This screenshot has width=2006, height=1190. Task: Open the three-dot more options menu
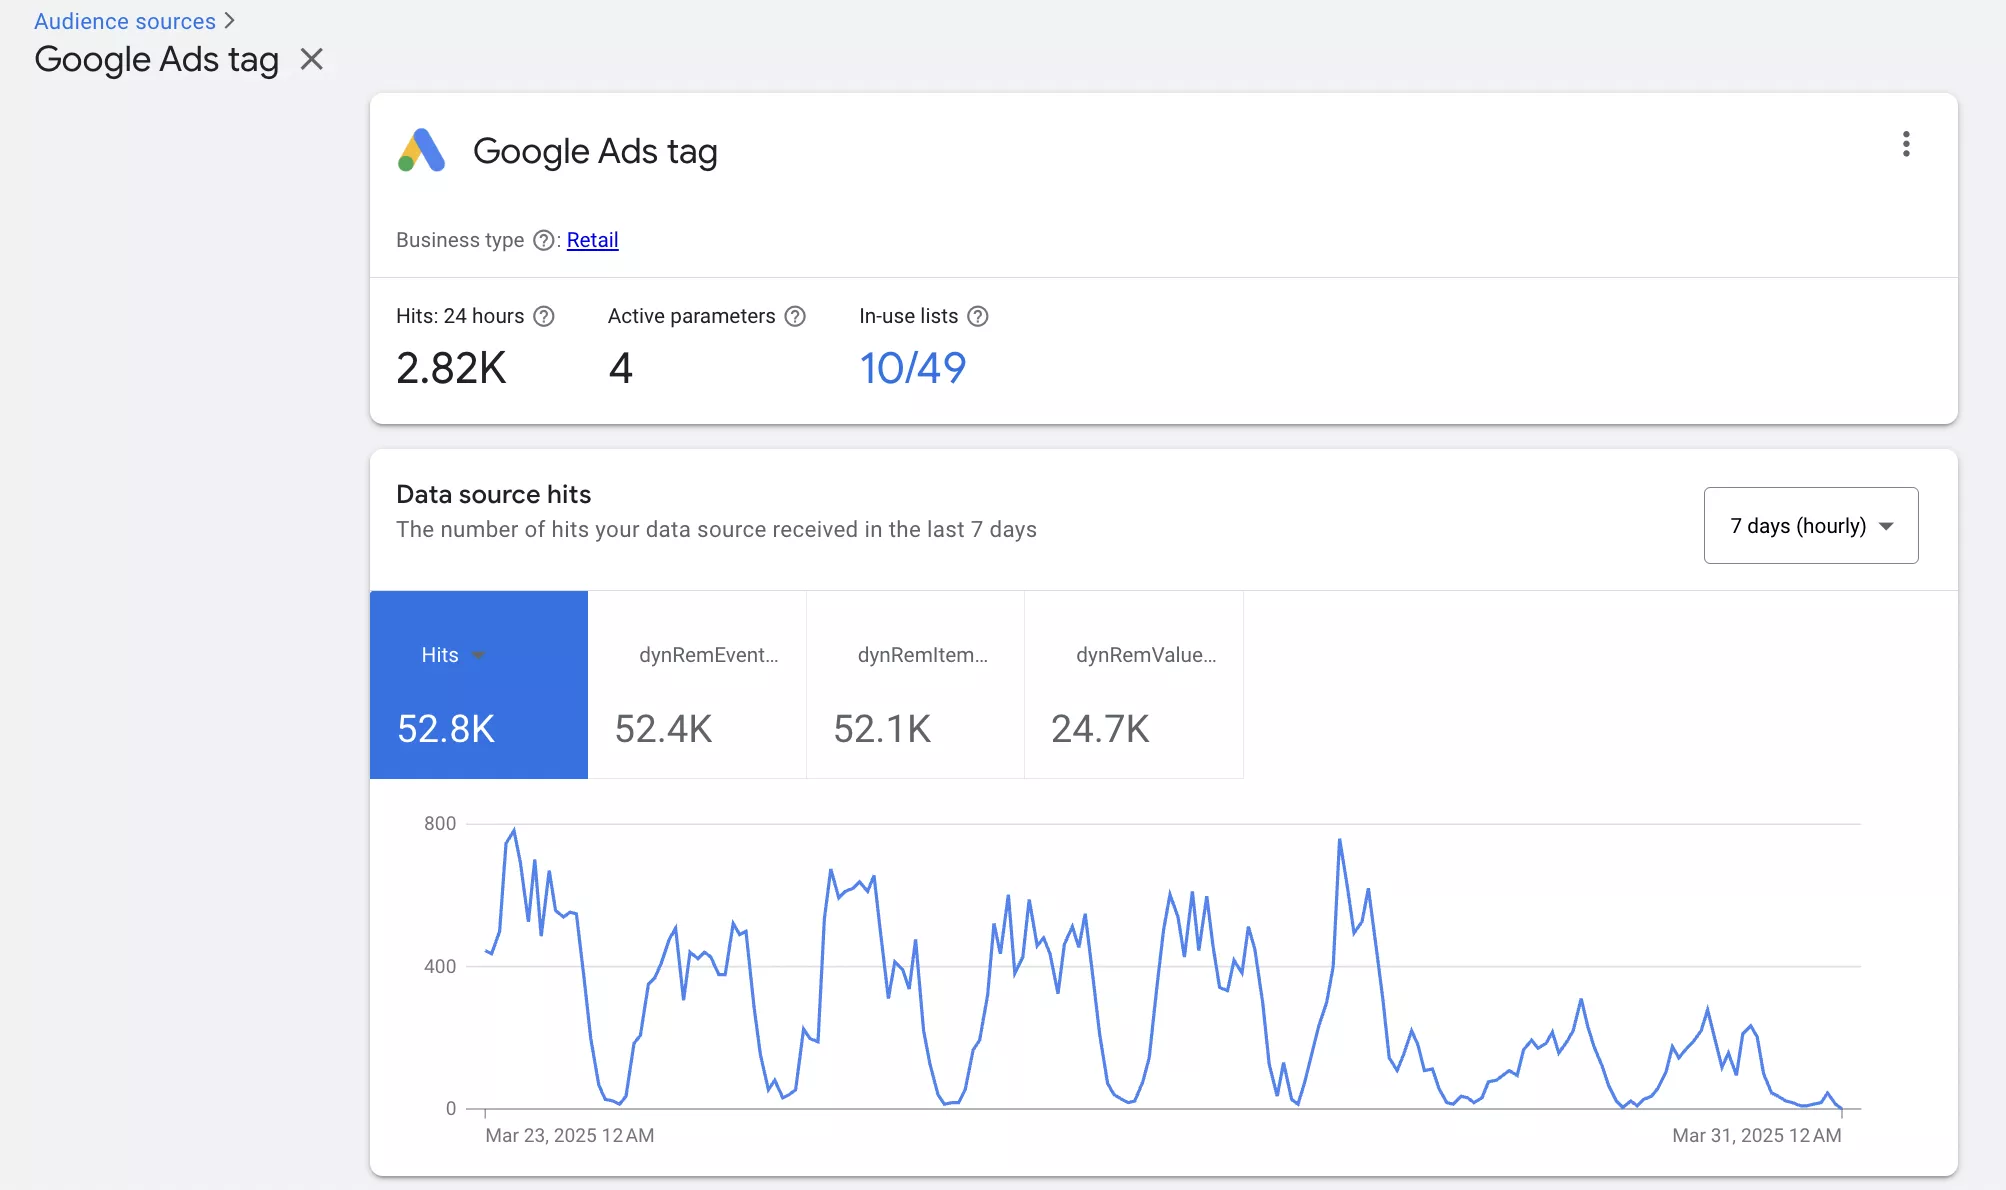1906,144
